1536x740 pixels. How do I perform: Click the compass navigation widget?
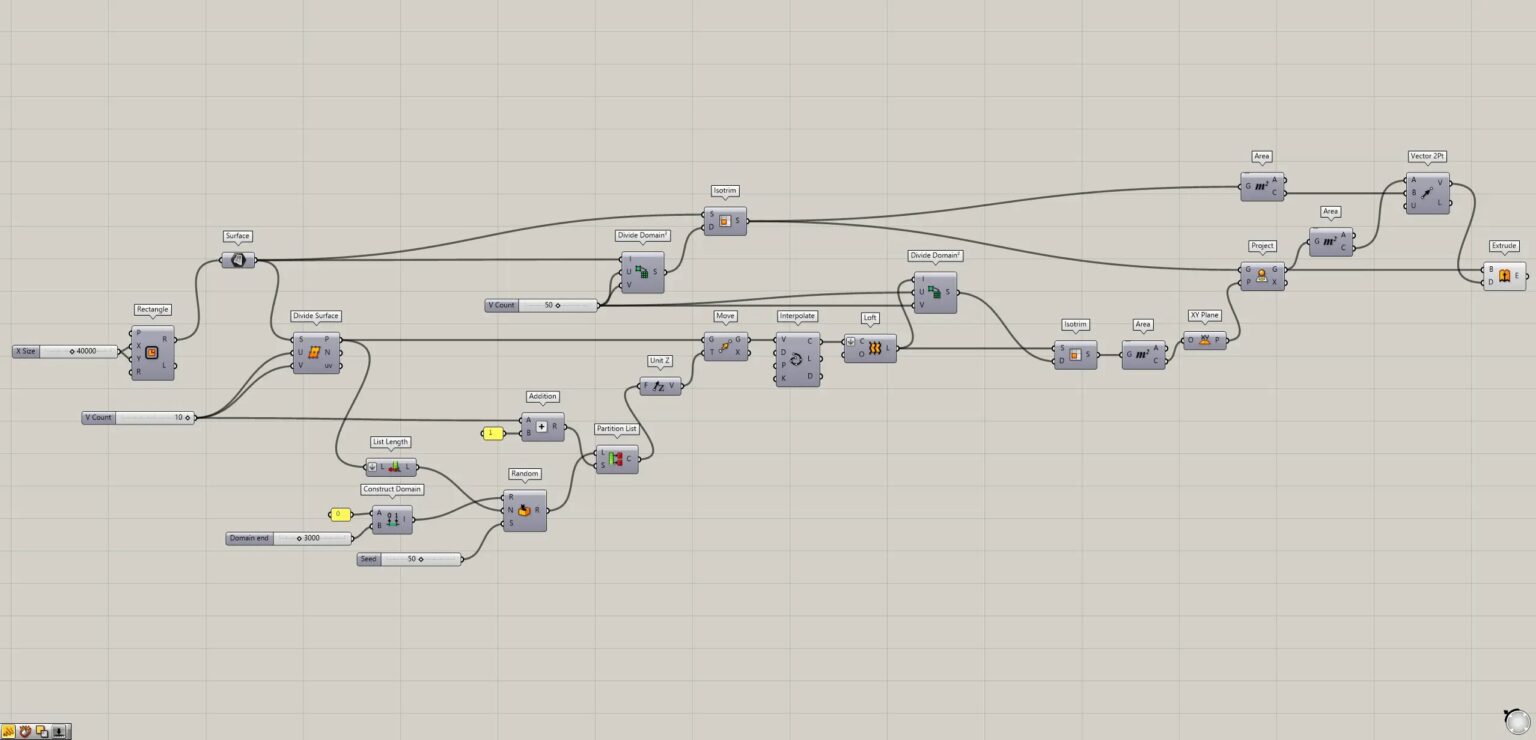[x=1516, y=720]
